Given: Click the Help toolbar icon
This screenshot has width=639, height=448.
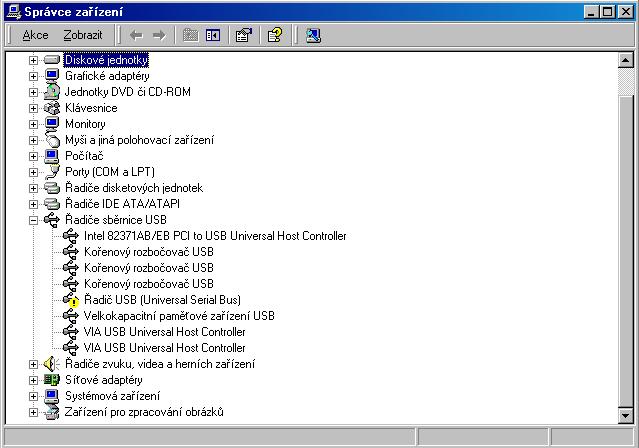Looking at the screenshot, I should [x=275, y=35].
